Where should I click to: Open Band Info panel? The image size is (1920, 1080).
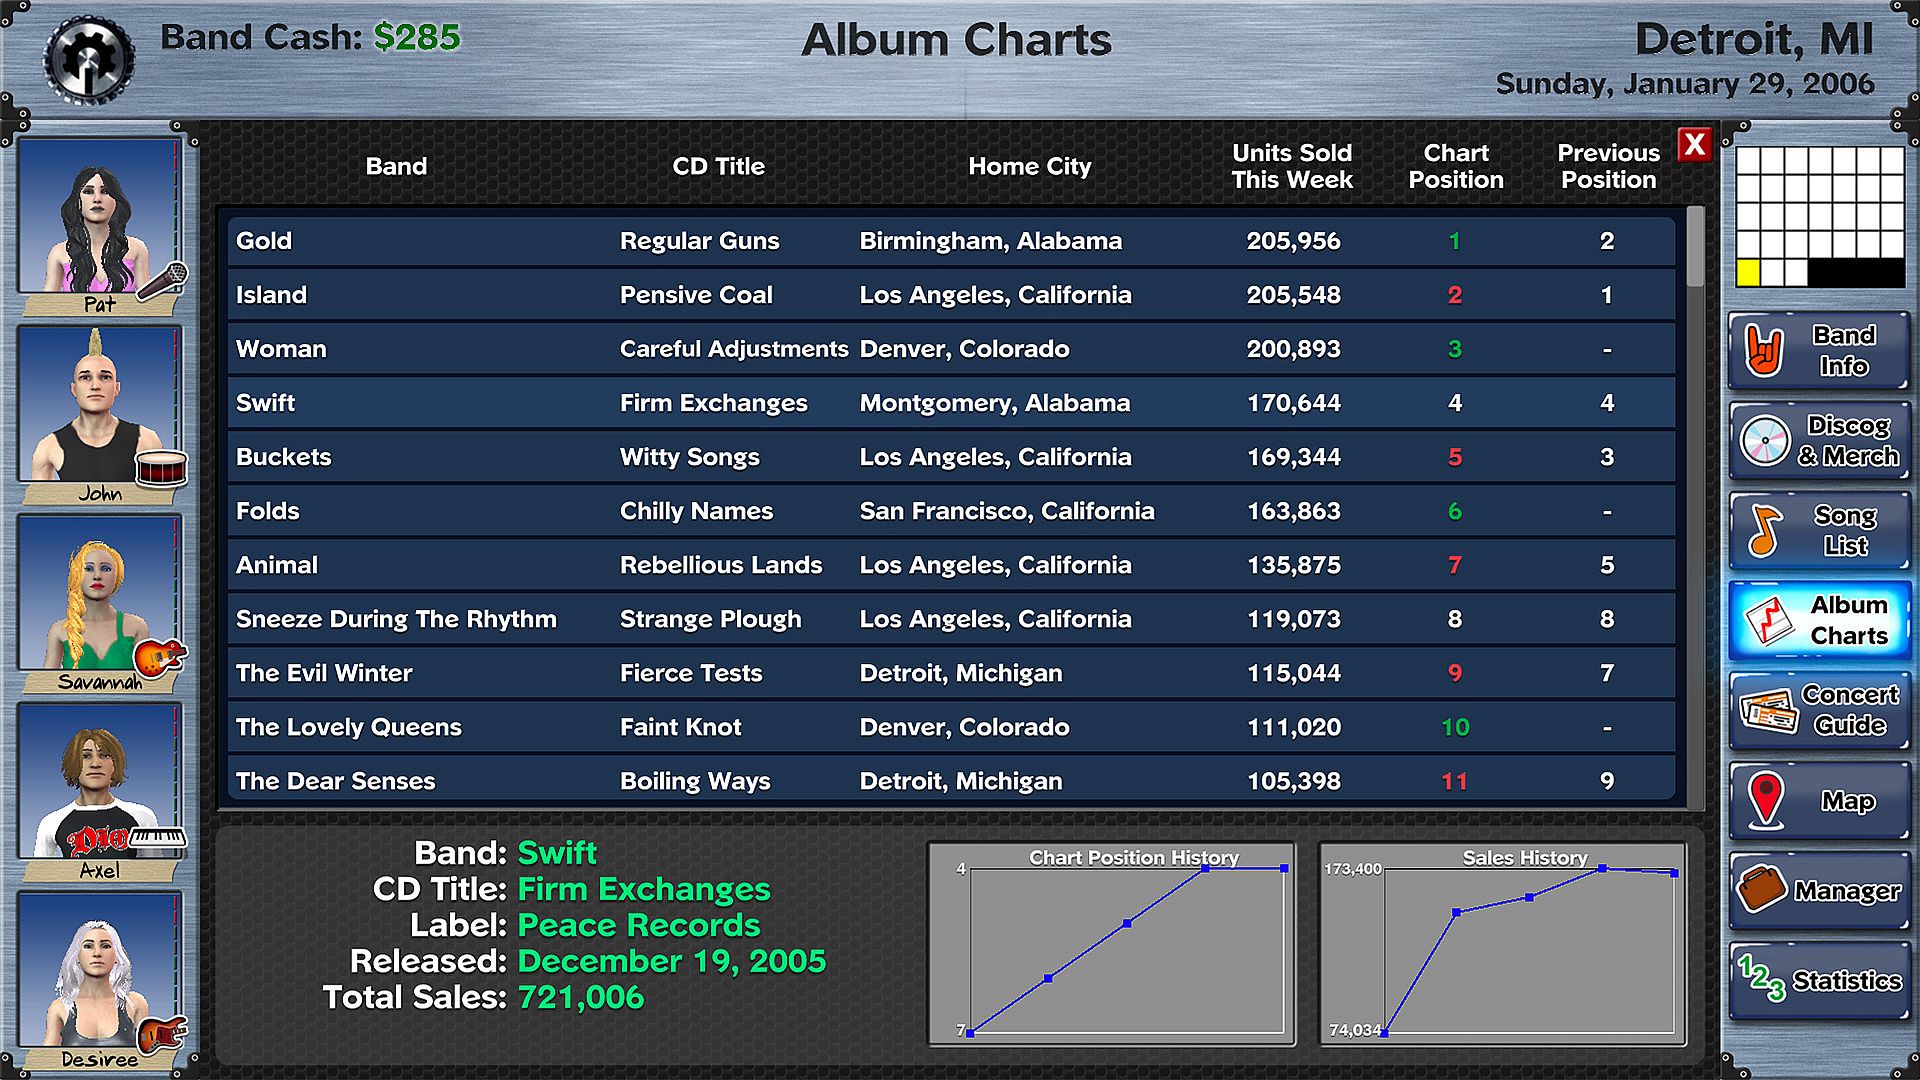click(1819, 351)
